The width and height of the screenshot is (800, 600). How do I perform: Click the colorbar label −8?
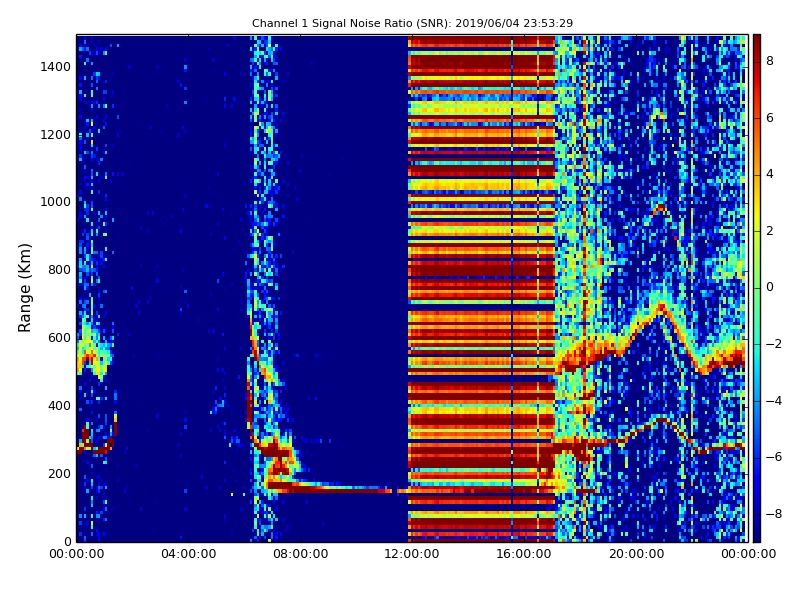coord(774,514)
